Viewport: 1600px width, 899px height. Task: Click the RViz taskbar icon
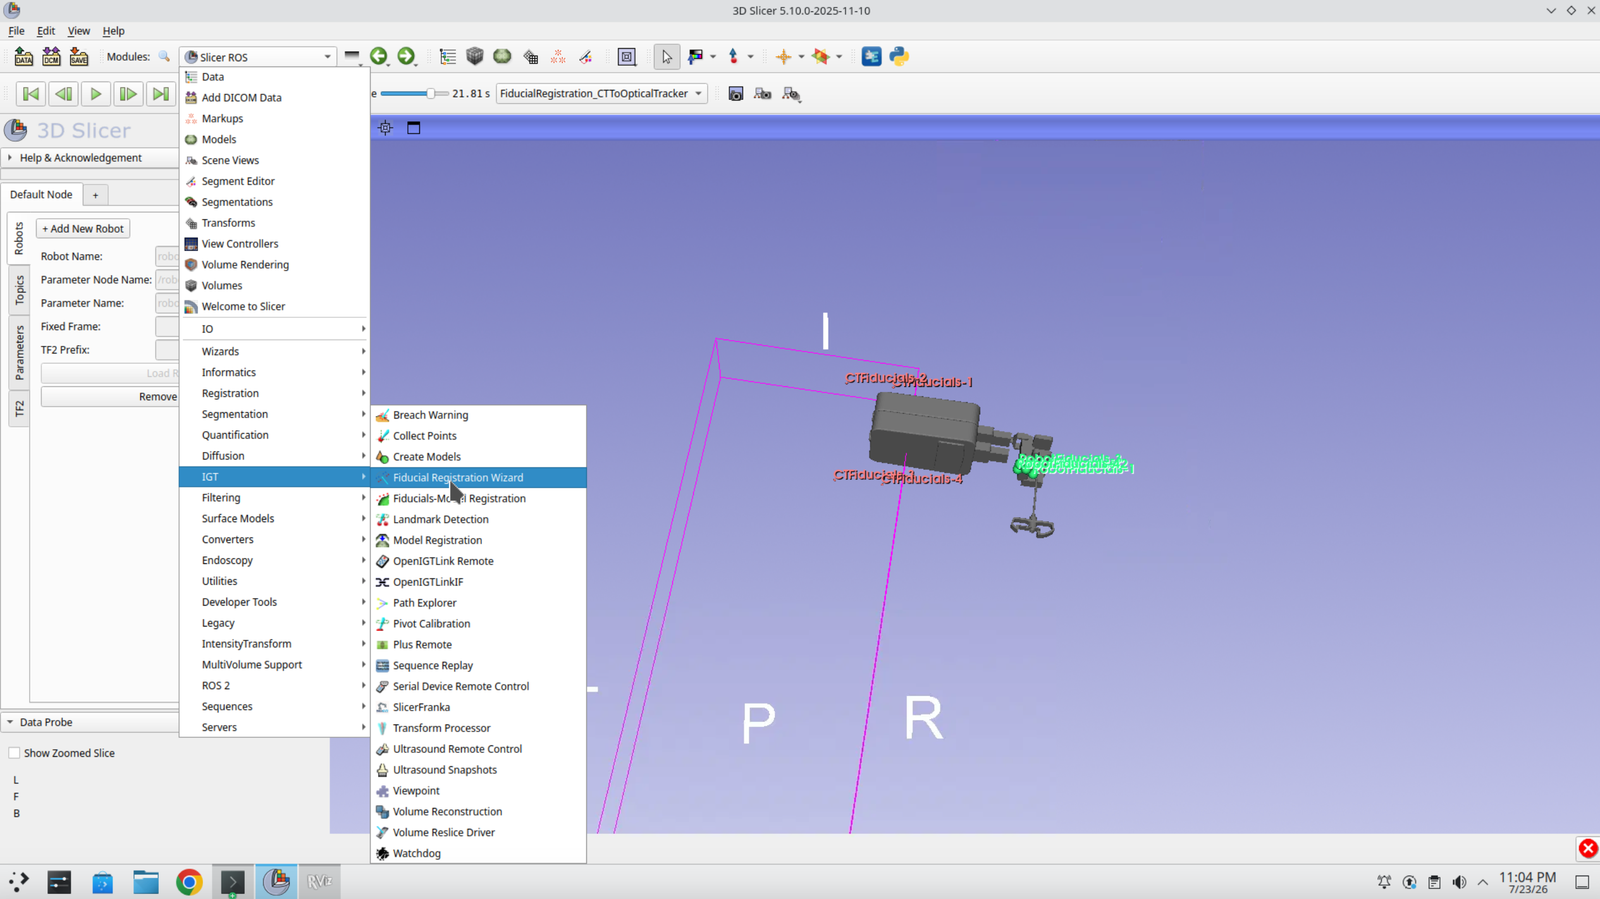pos(320,882)
